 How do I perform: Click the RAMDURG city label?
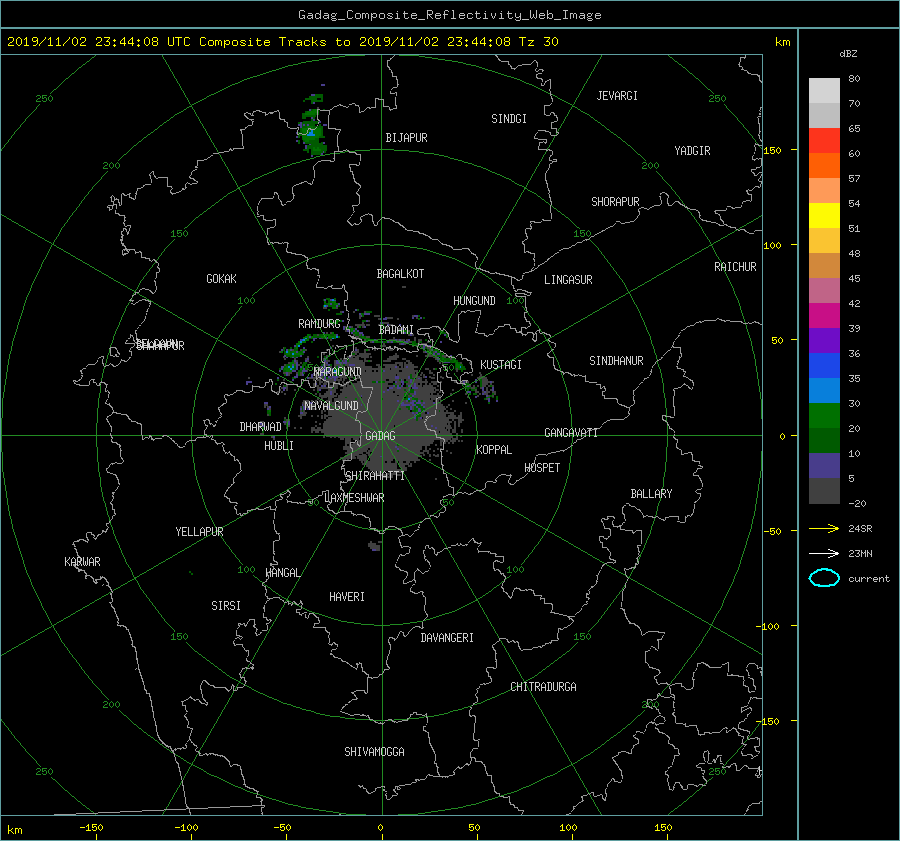[319, 324]
